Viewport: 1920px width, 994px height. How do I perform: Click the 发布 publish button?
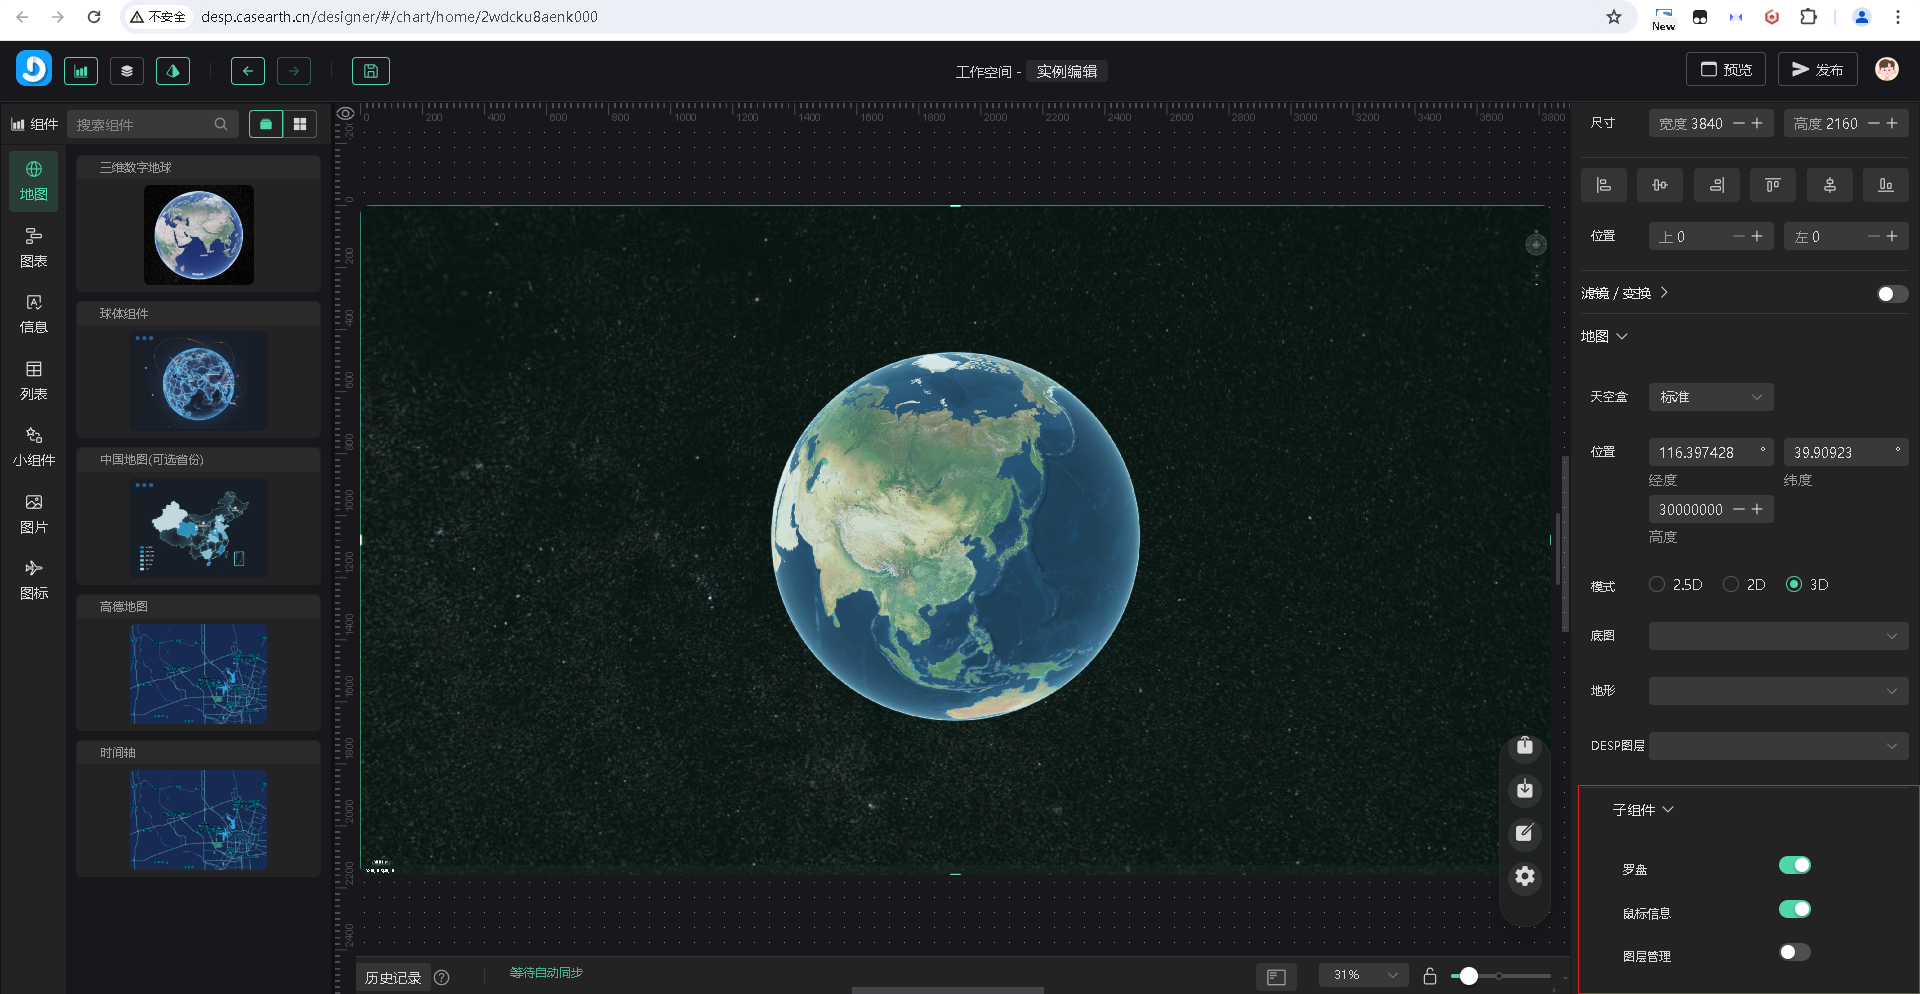(1816, 70)
